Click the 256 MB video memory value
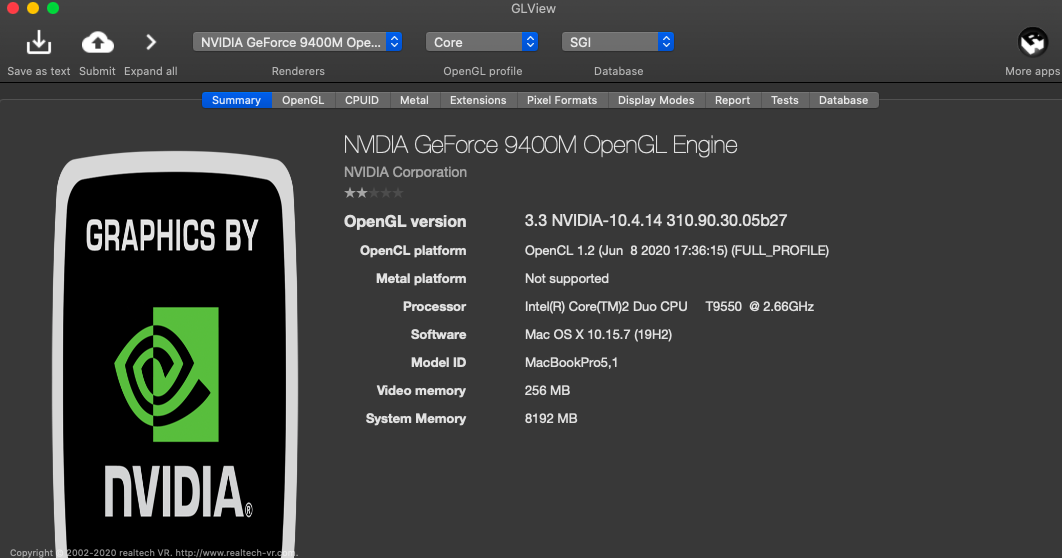This screenshot has height=558, width=1062. (x=547, y=391)
